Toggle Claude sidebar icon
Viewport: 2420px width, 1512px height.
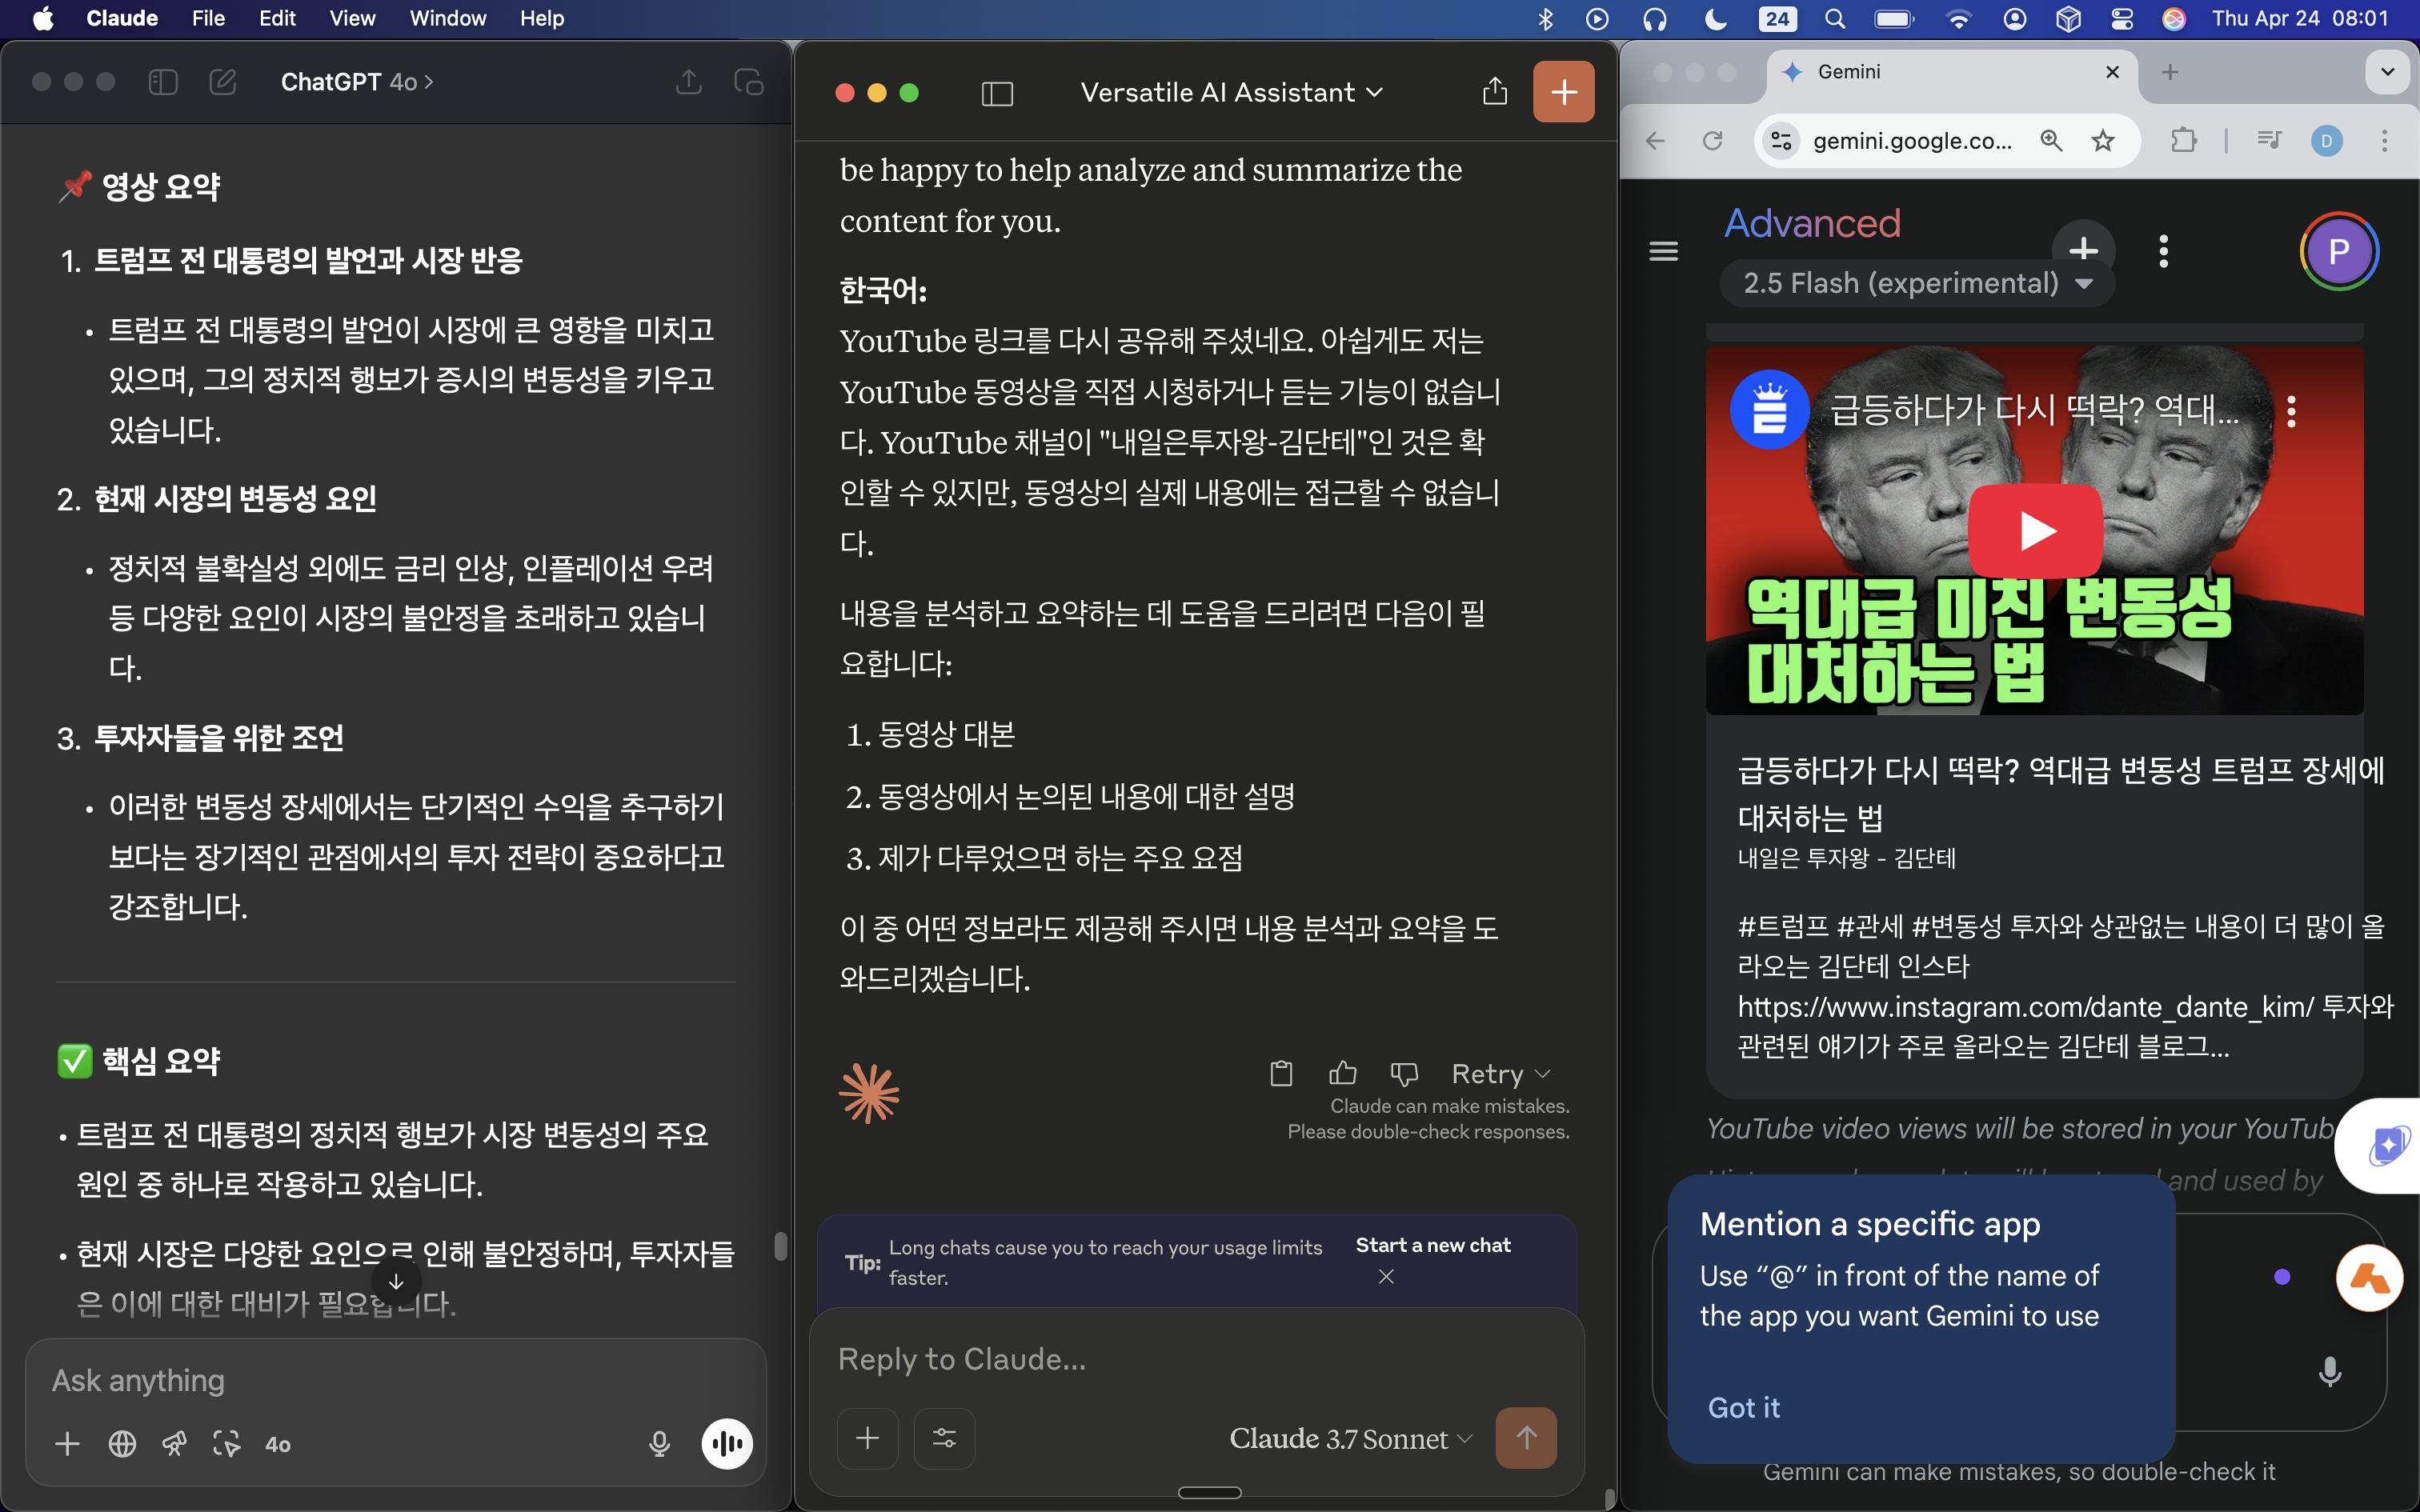click(x=997, y=93)
